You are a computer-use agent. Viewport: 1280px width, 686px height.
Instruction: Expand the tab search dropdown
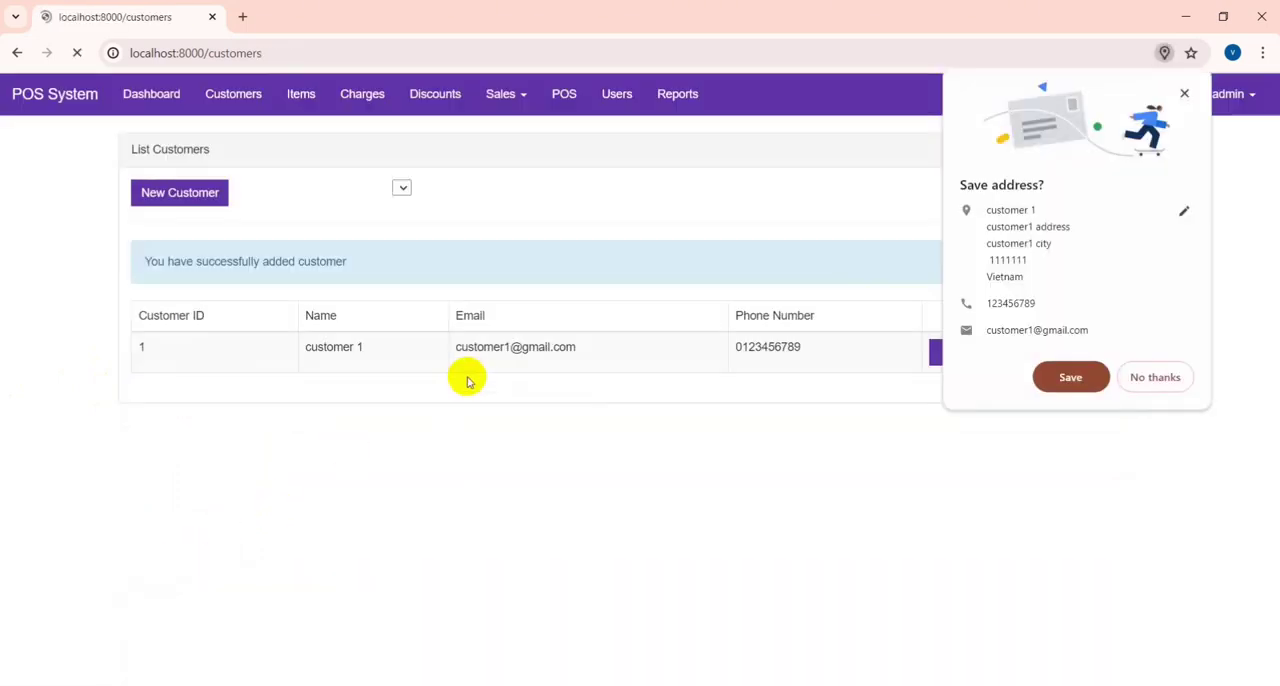pos(16,17)
